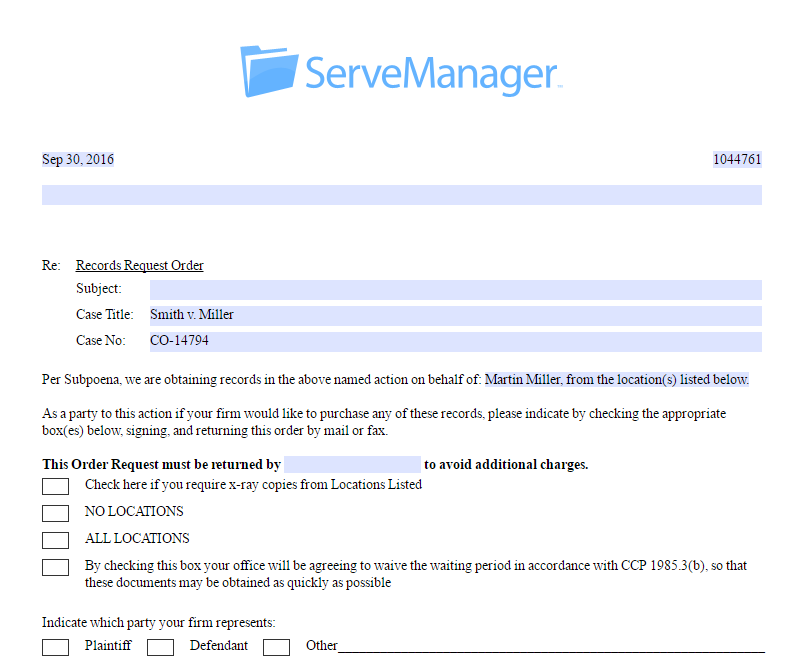Click the Smith v. Miller case title
Viewport: 803px width, 660px height.
pos(191,314)
